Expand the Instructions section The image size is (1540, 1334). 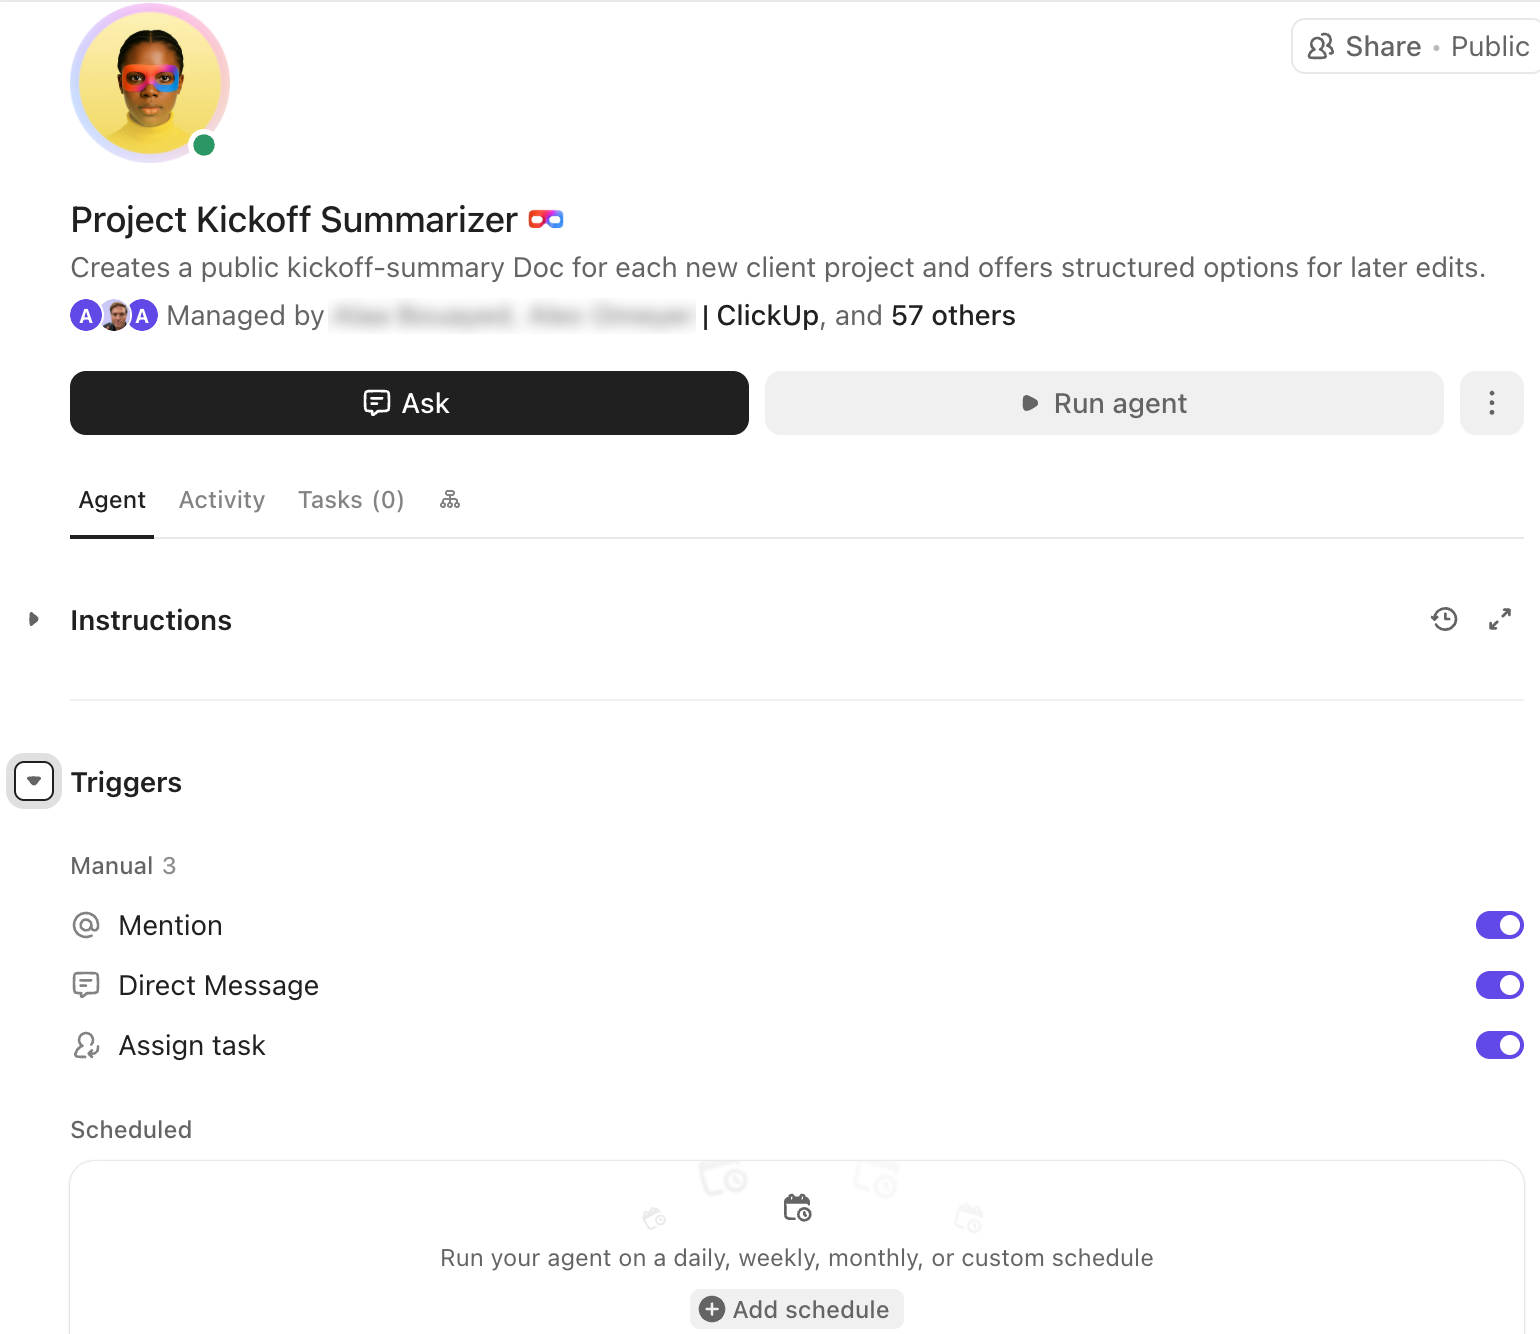pyautogui.click(x=33, y=619)
